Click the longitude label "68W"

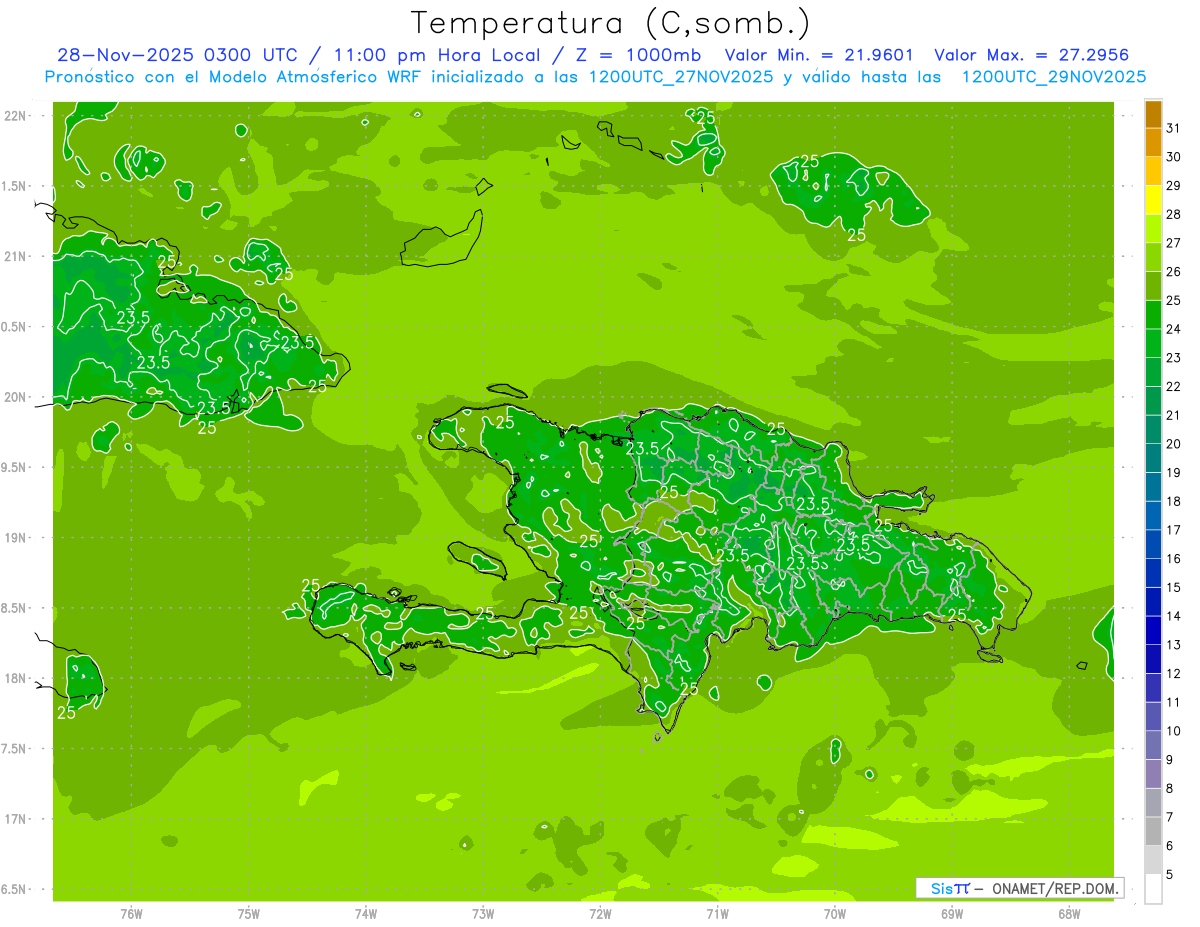(1068, 914)
